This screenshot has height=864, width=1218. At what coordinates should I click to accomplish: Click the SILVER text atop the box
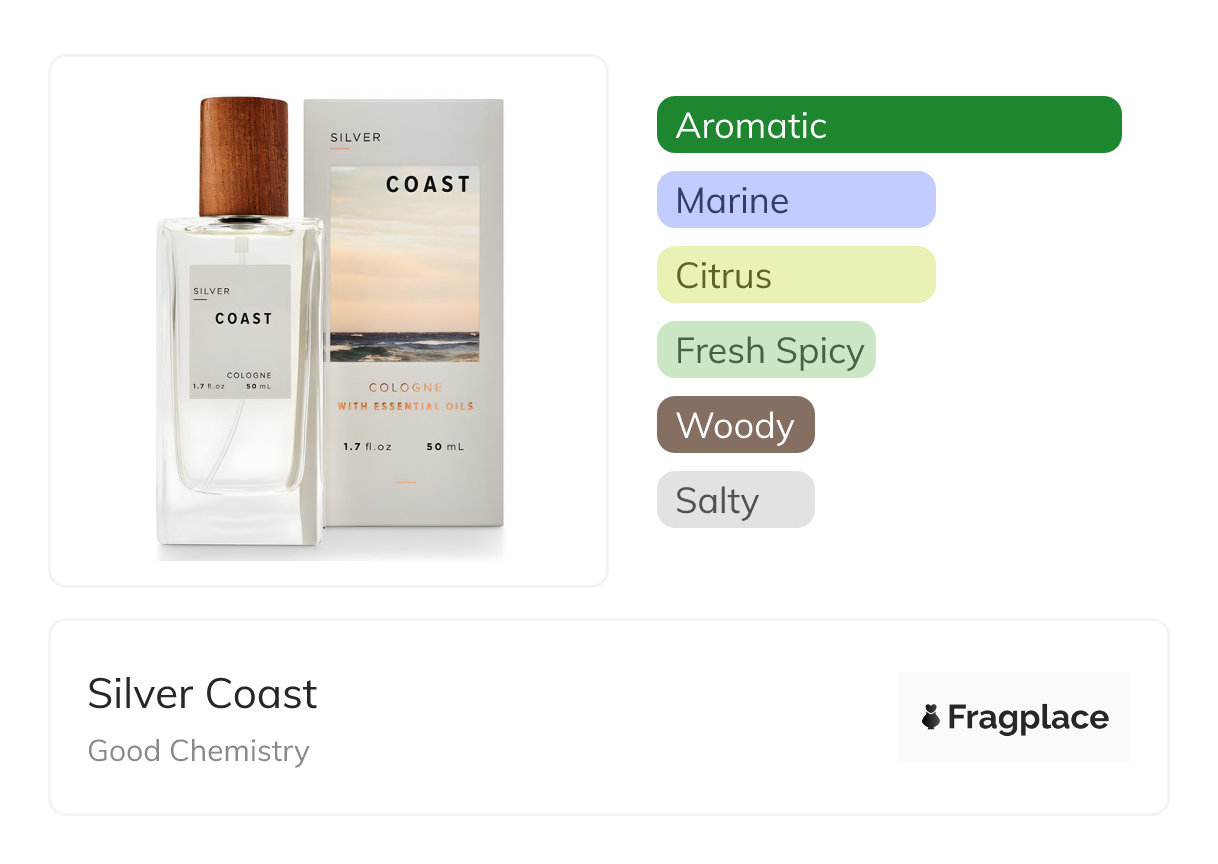(x=355, y=137)
